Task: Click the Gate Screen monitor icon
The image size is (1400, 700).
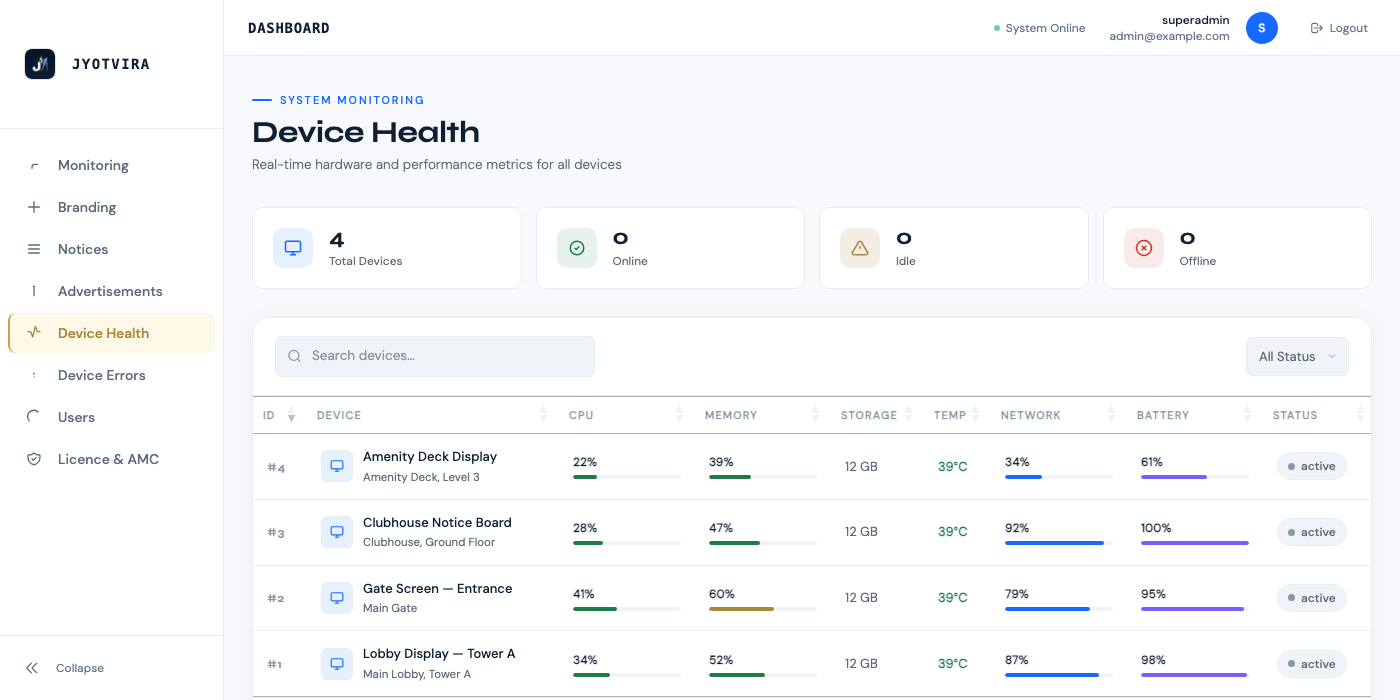Action: (x=337, y=598)
